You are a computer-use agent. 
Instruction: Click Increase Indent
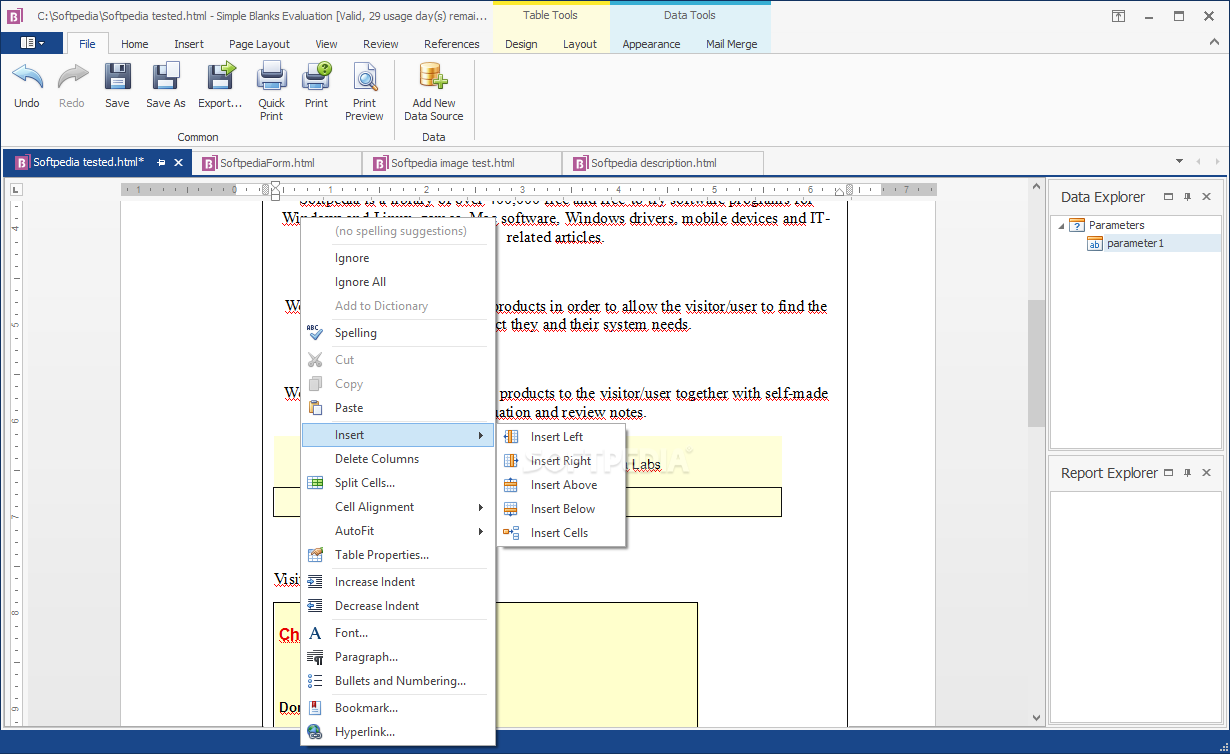tap(398, 582)
